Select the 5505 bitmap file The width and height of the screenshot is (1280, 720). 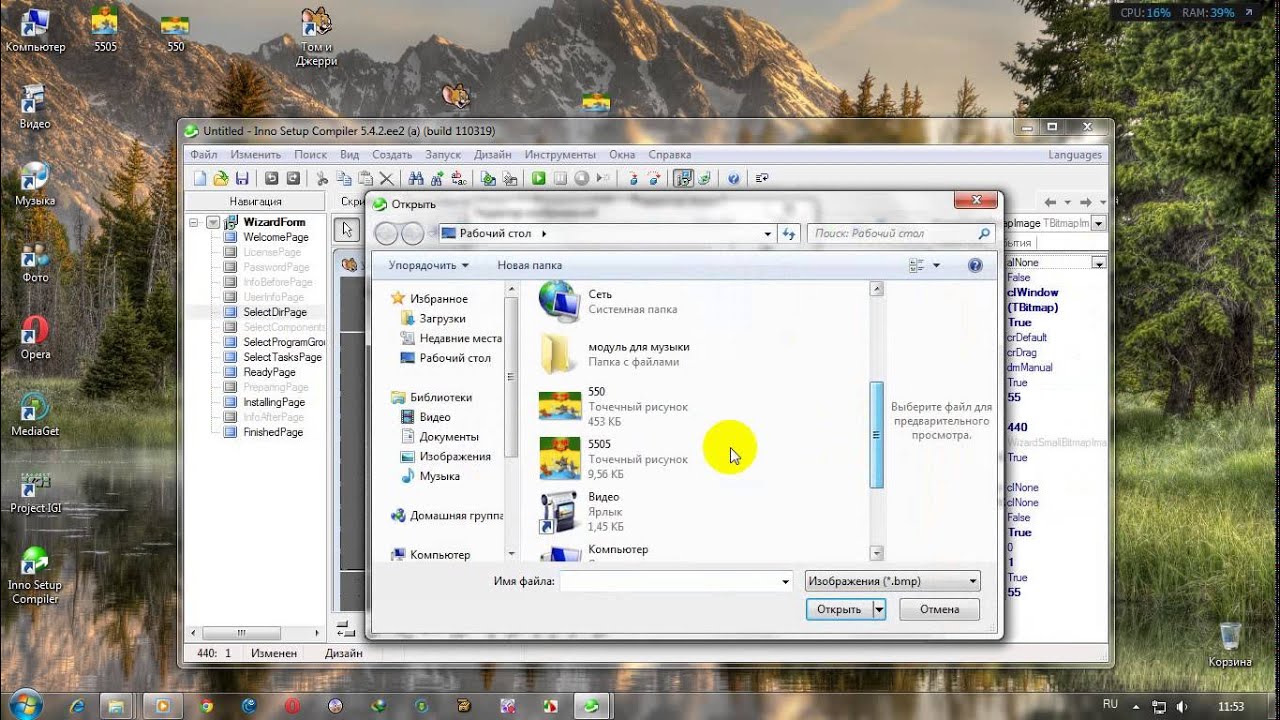point(613,459)
